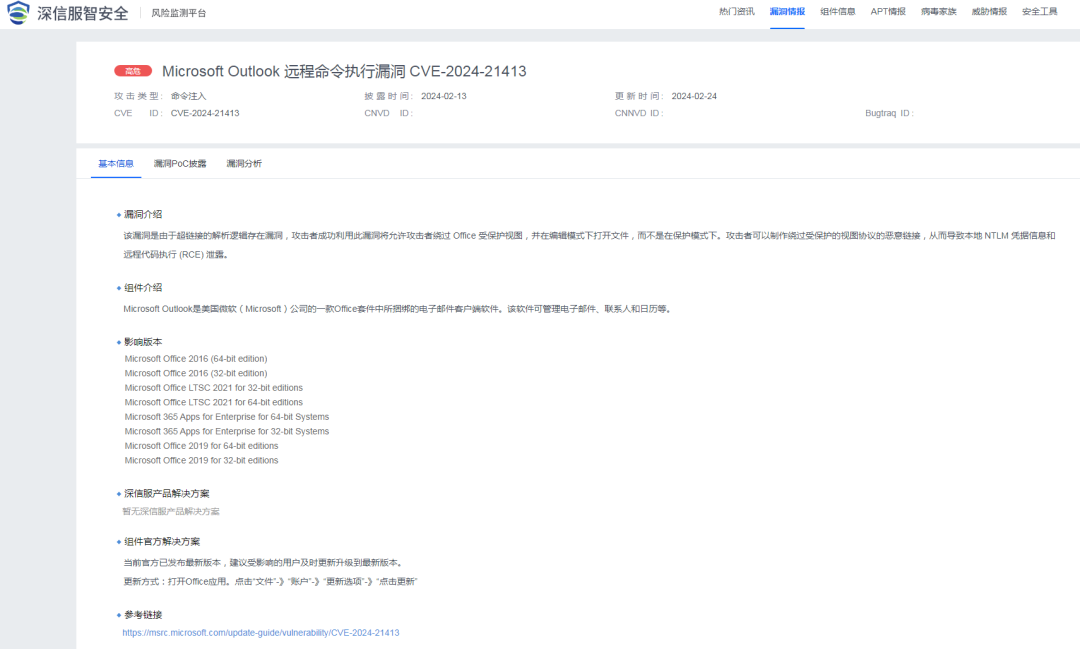
Task: Select the 命令注入 attack type value
Action: click(x=188, y=96)
